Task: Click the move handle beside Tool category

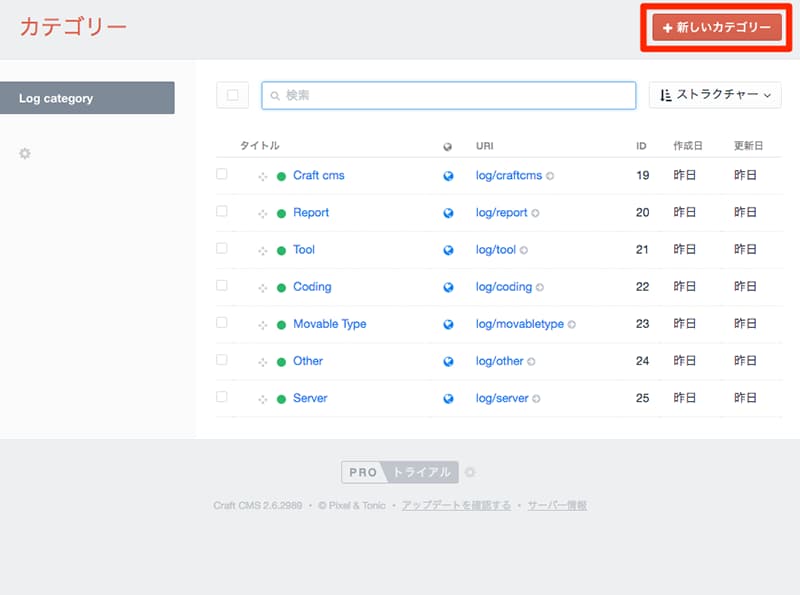Action: point(262,250)
